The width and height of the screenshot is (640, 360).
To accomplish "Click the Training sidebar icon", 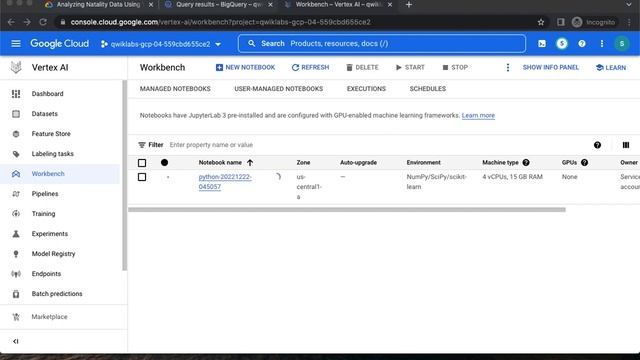I will [16, 214].
